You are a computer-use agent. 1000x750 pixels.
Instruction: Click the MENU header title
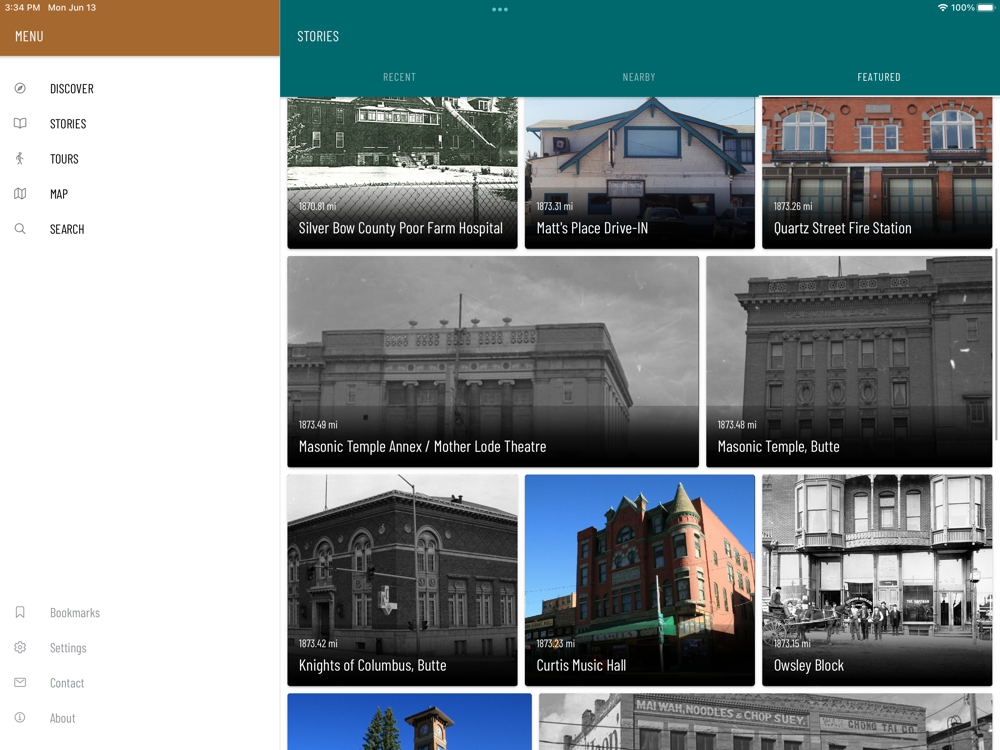click(x=29, y=36)
